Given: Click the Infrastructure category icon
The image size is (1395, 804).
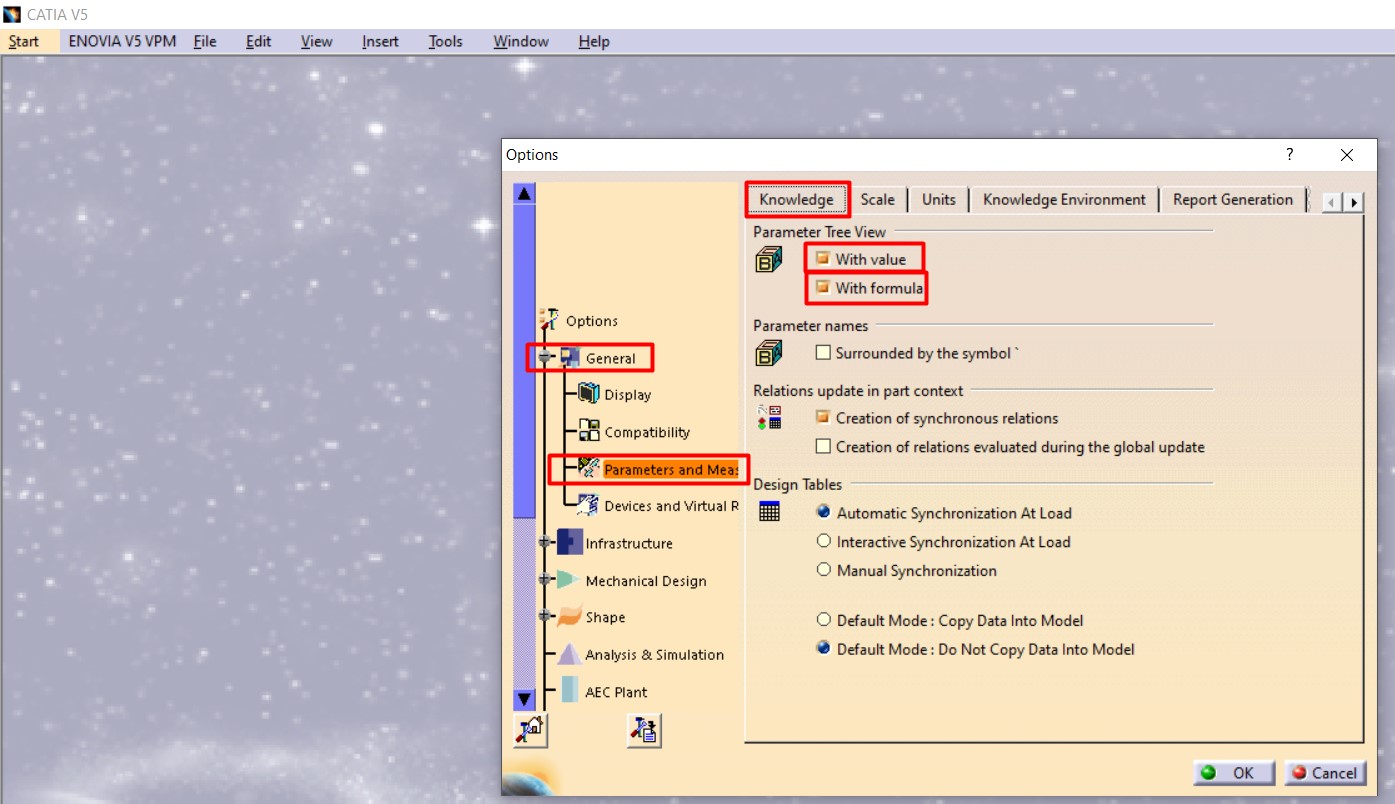Looking at the screenshot, I should click(569, 542).
